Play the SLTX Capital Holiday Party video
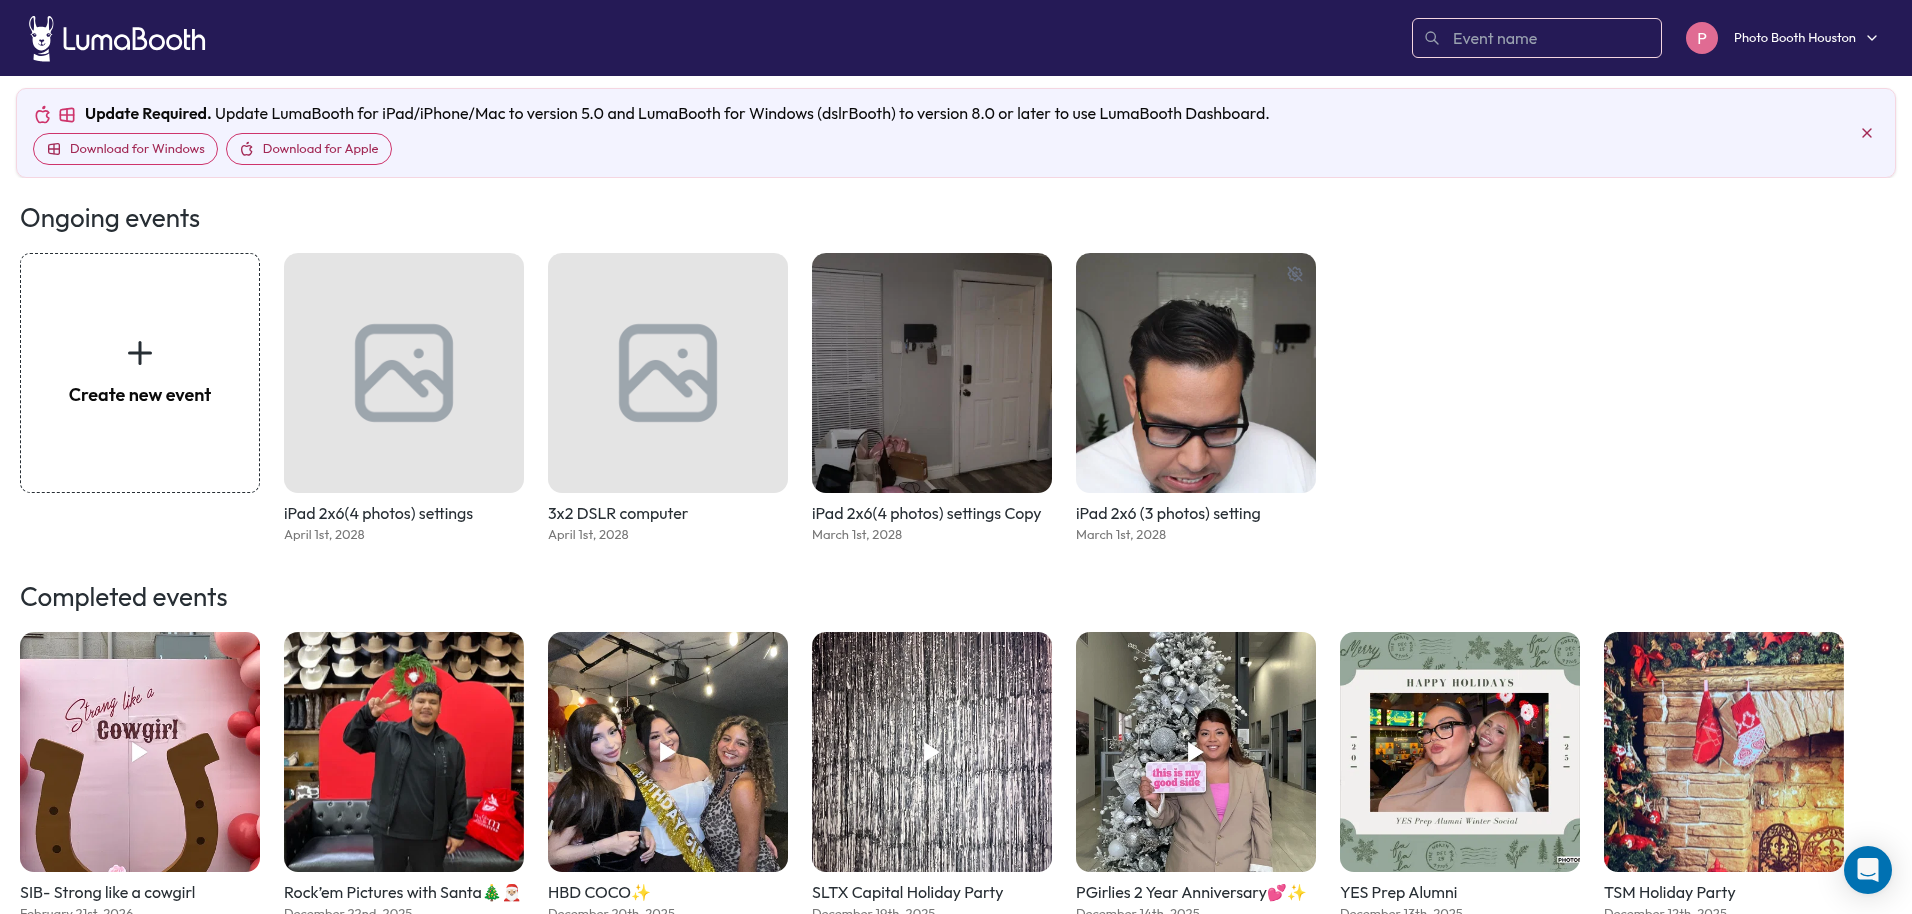 [931, 751]
